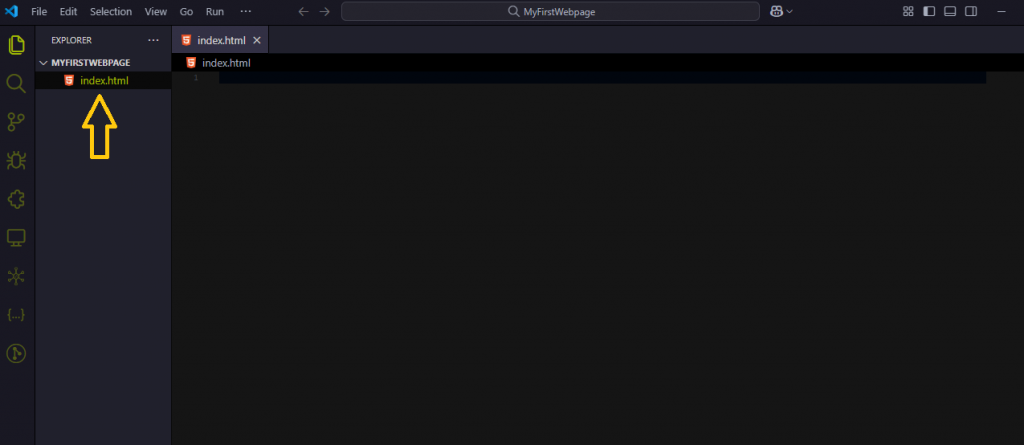Click the MyFirstWebpage command center search box
This screenshot has width=1024, height=445.
click(550, 11)
